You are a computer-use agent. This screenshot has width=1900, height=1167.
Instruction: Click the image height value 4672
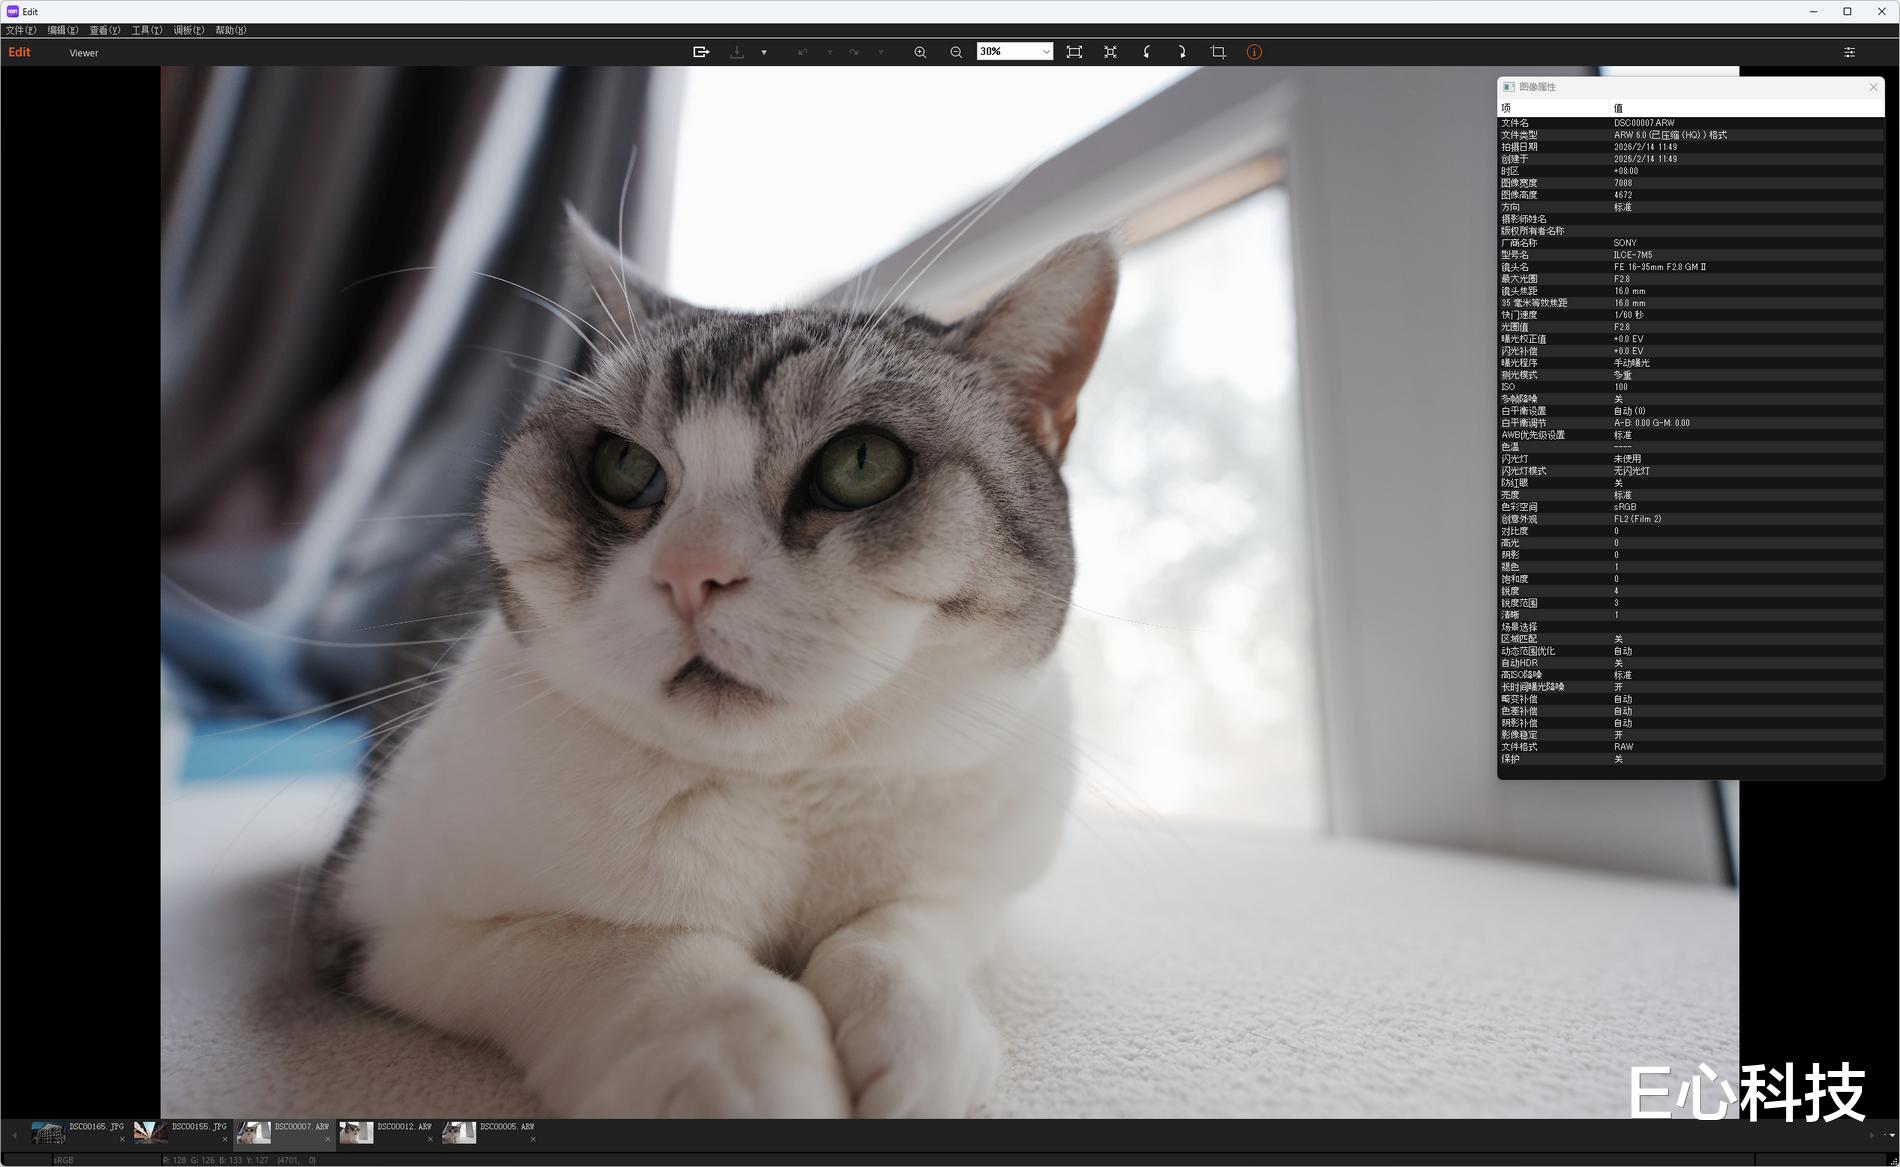(1622, 195)
